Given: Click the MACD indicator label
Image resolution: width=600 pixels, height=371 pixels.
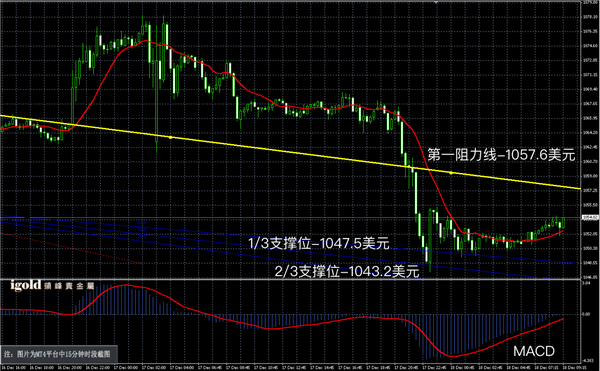Looking at the screenshot, I should pos(534,351).
